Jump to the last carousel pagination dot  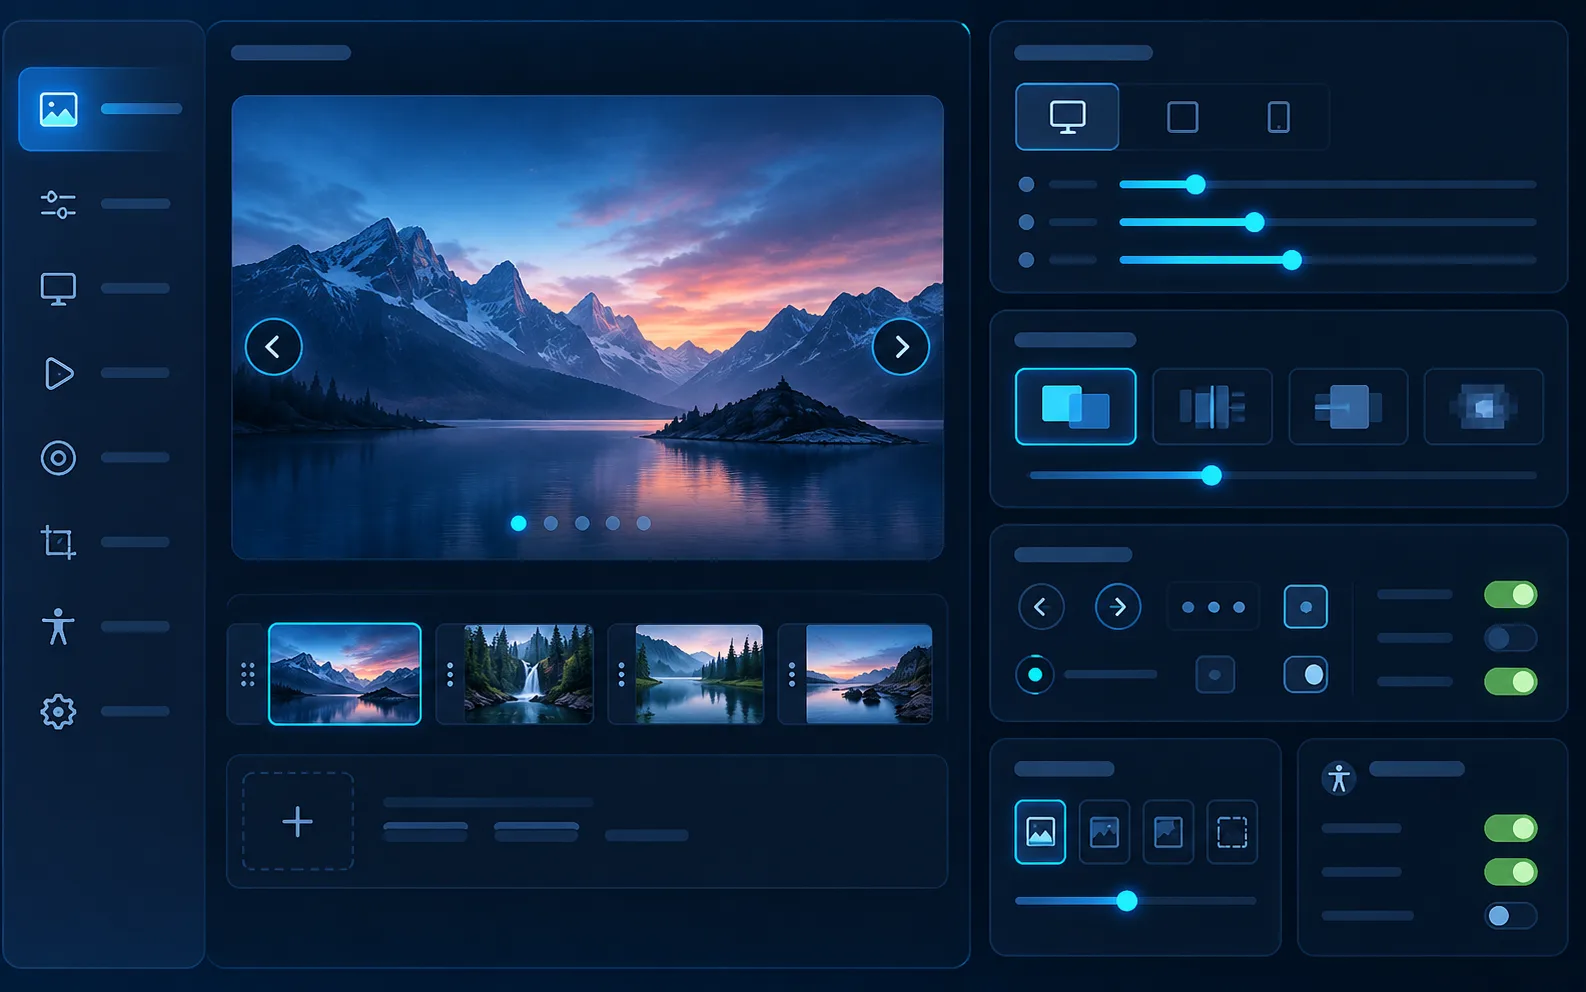coord(644,523)
